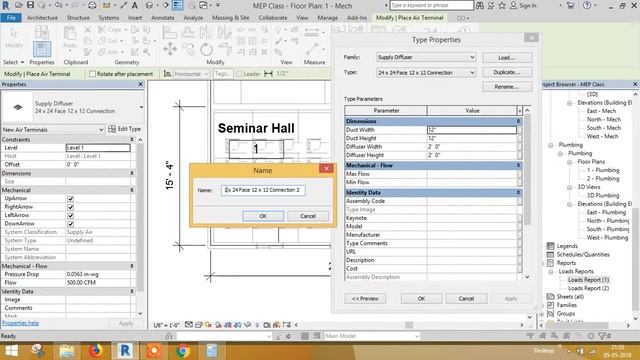
Task: Open File Explorer from the taskbar
Action: (x=67, y=351)
